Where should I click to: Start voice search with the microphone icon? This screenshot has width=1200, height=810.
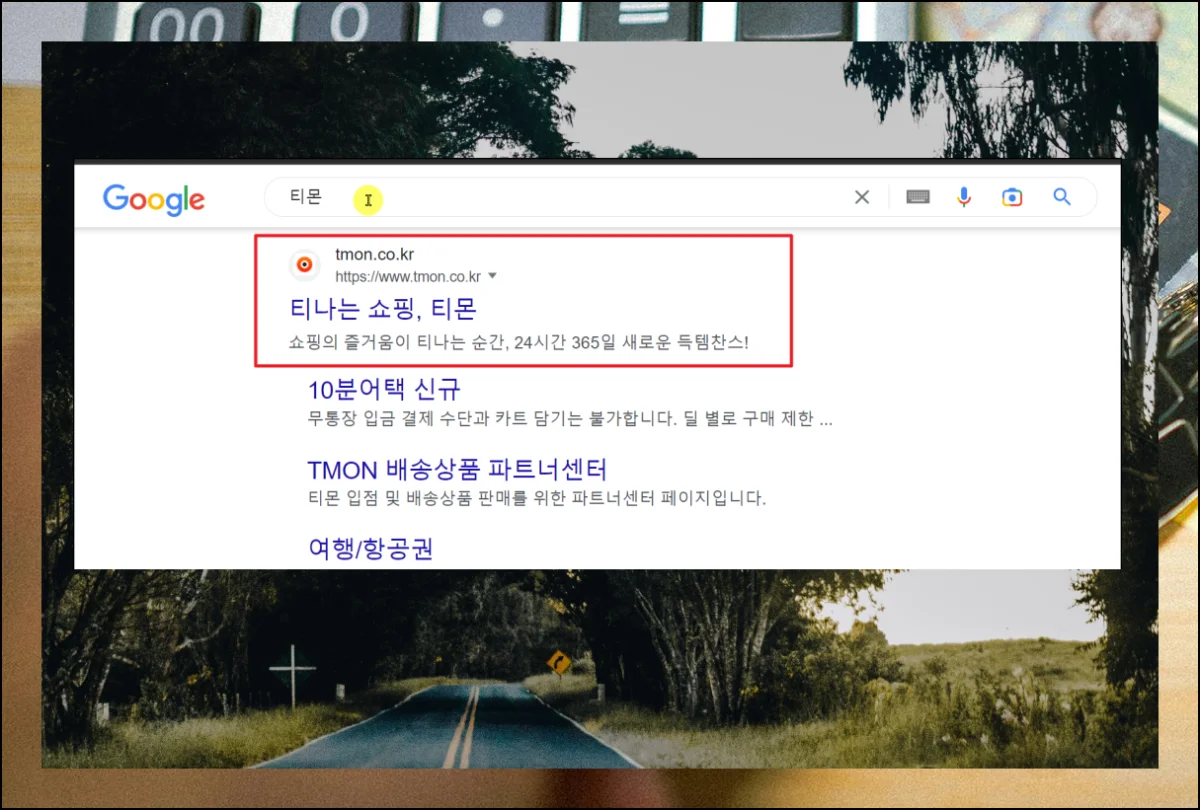click(x=964, y=197)
